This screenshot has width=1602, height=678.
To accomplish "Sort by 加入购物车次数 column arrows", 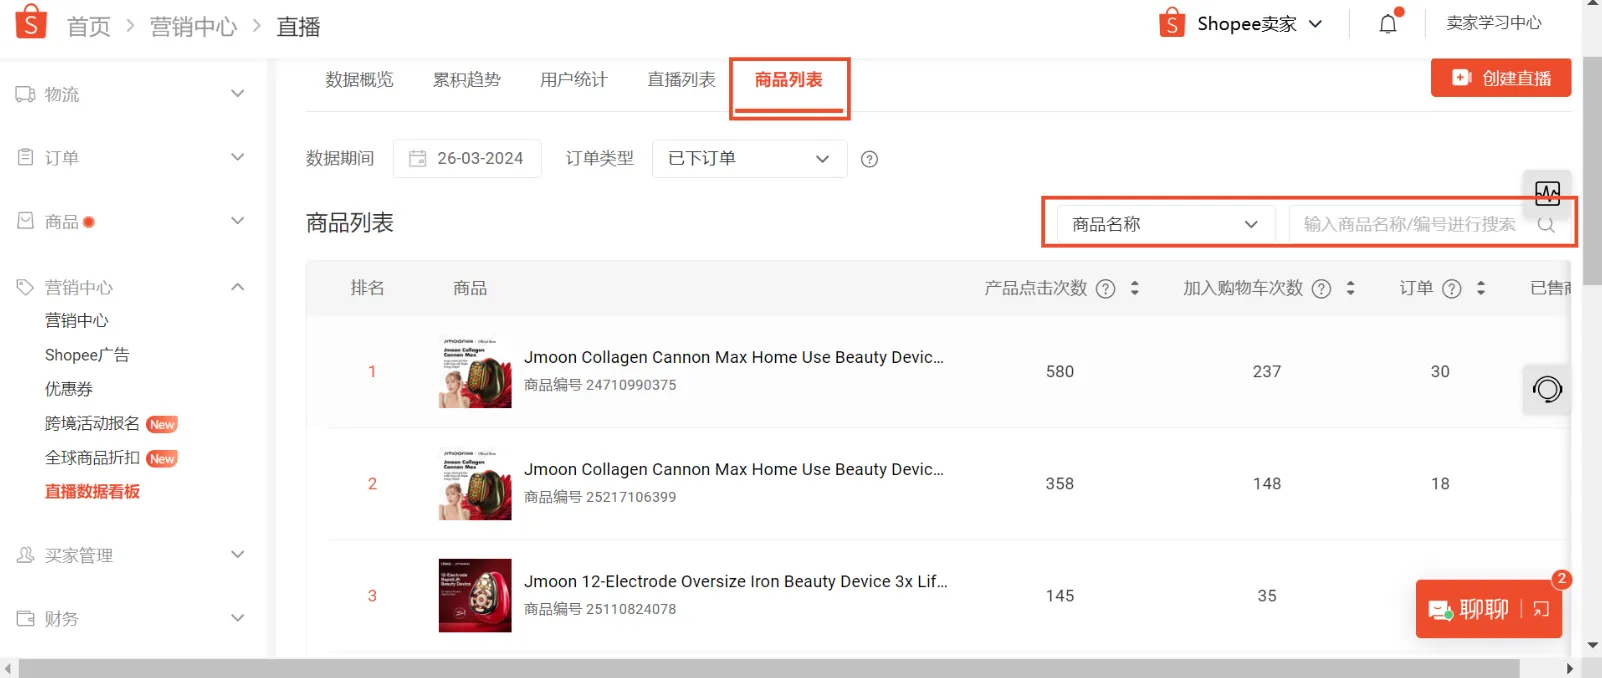I will pyautogui.click(x=1351, y=288).
